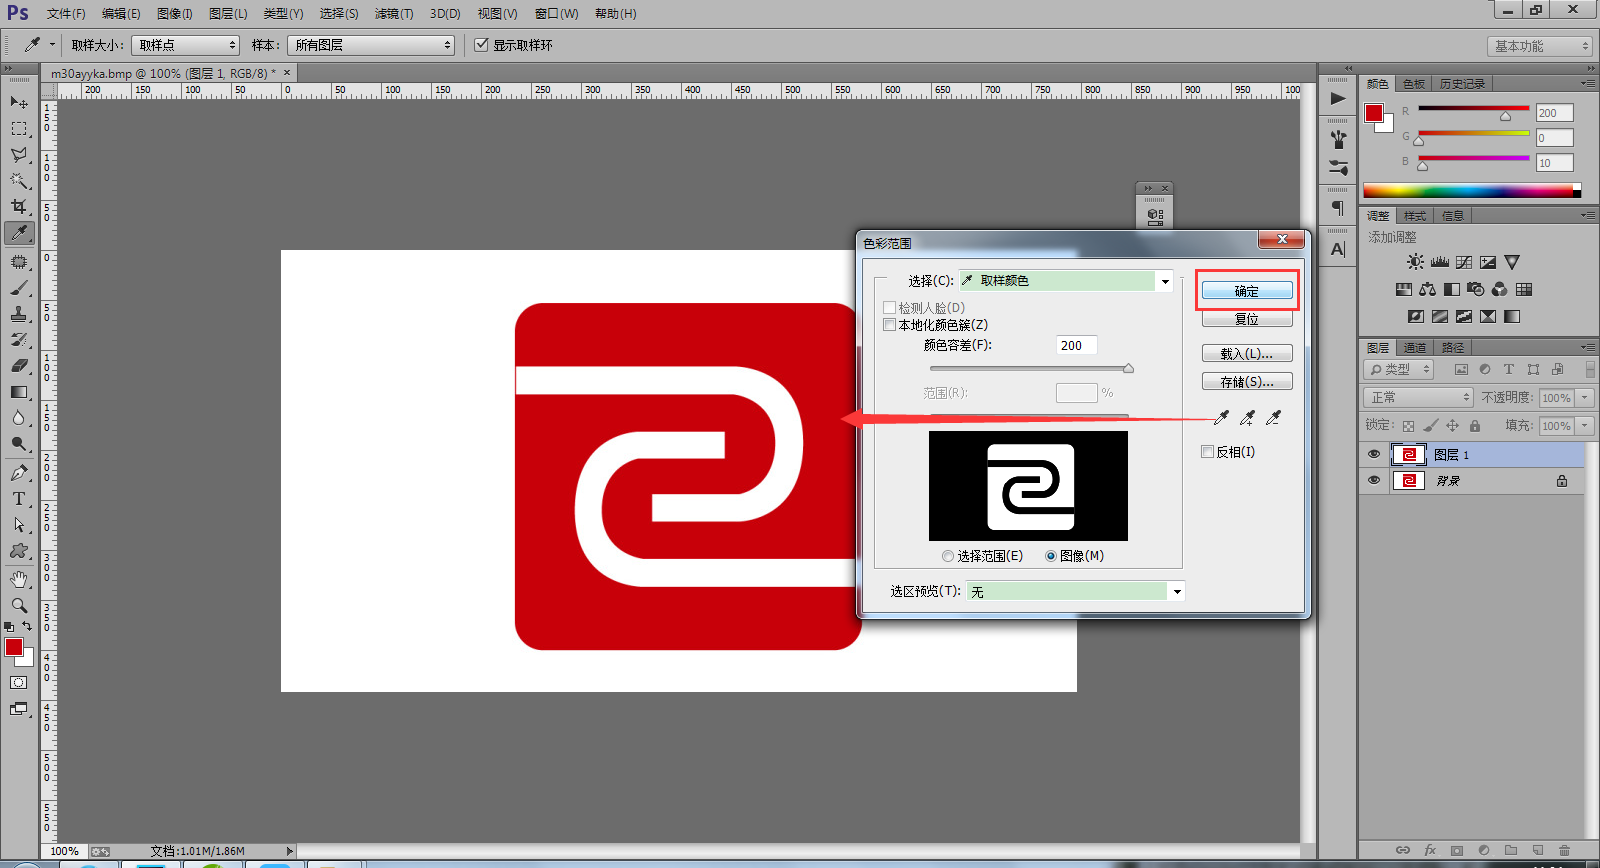Select 图像 radio button
1600x868 pixels.
click(x=1051, y=556)
